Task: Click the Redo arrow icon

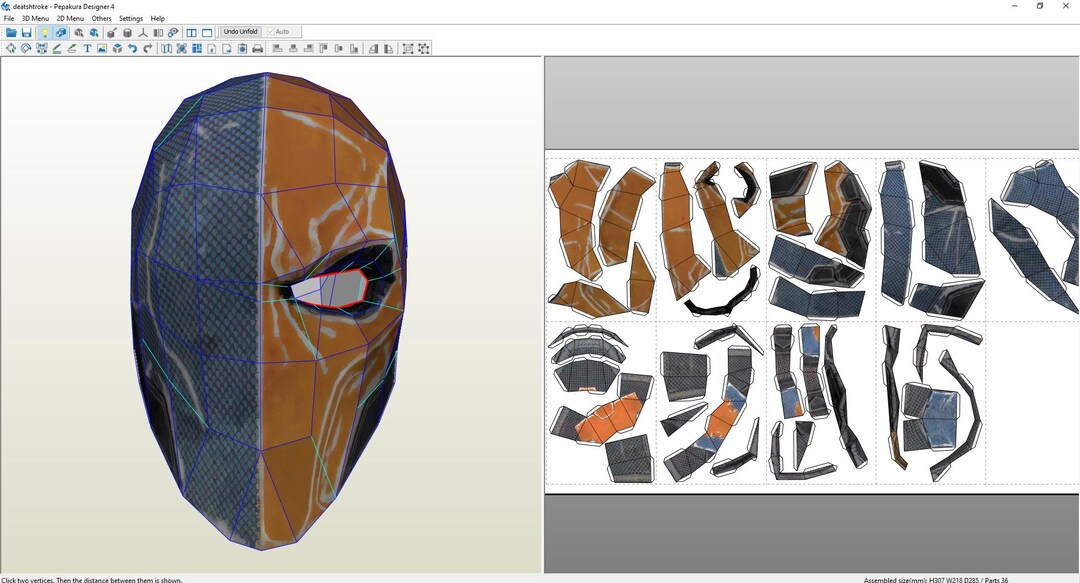Action: coord(148,48)
